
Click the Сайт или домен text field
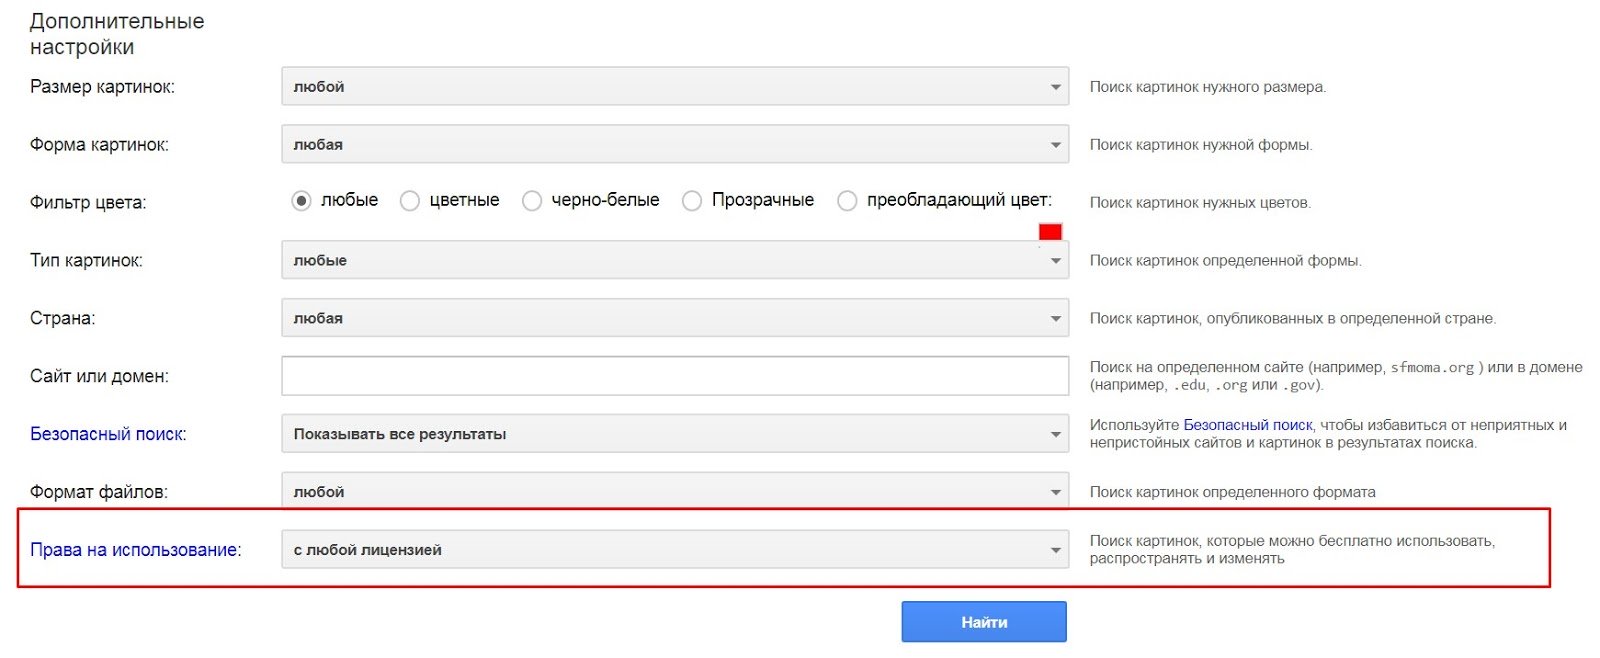click(674, 376)
